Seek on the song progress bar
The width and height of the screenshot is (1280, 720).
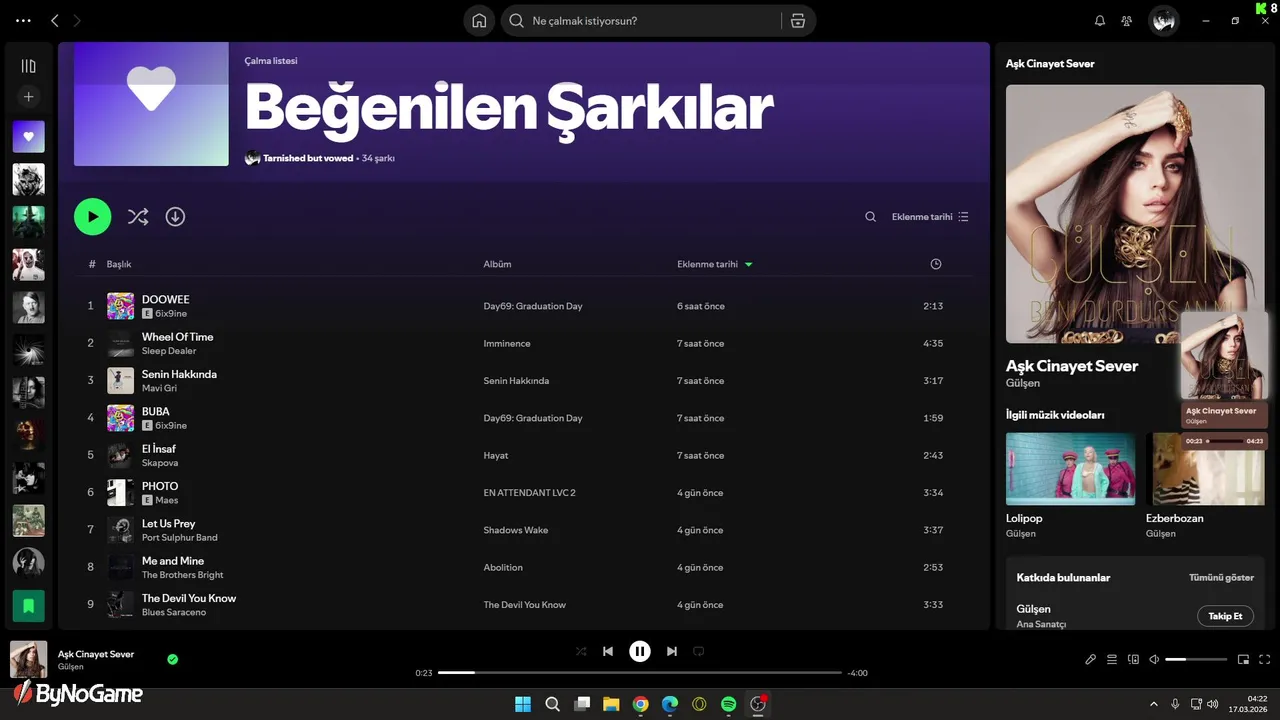[x=640, y=673]
